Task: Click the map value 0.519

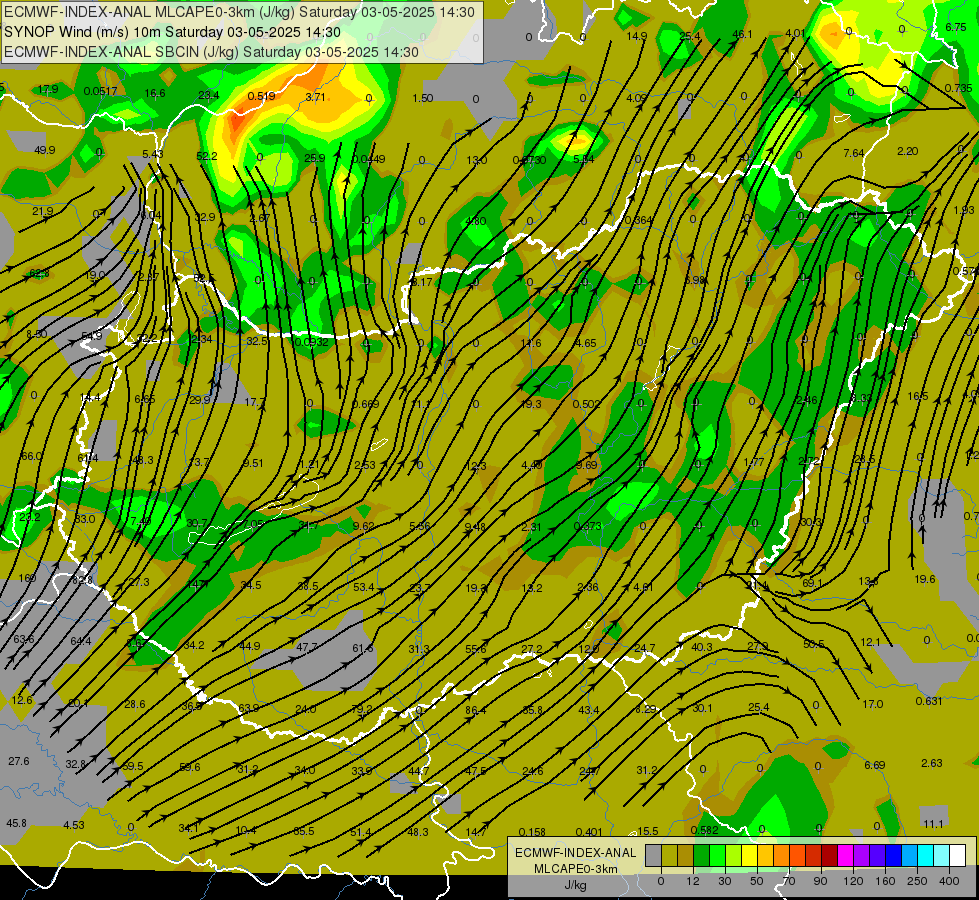Action: pyautogui.click(x=262, y=96)
